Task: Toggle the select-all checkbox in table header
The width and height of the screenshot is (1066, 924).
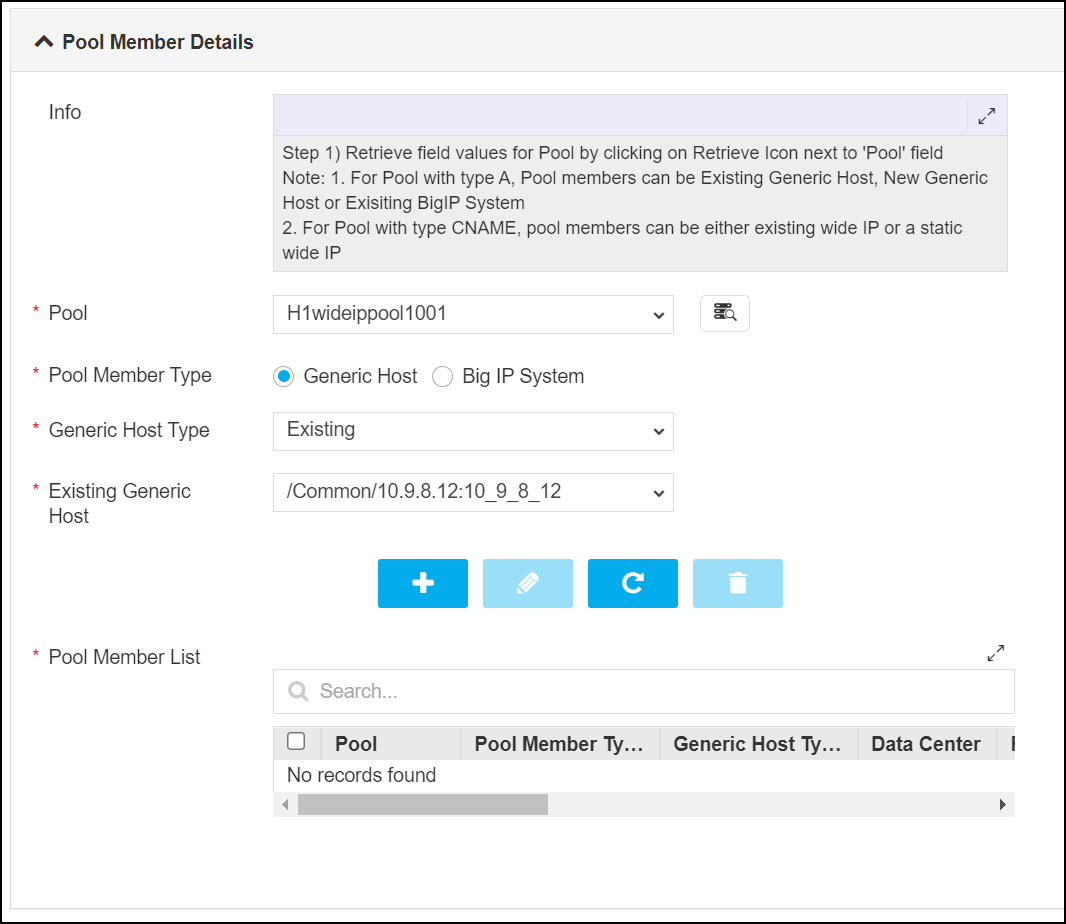Action: (296, 741)
